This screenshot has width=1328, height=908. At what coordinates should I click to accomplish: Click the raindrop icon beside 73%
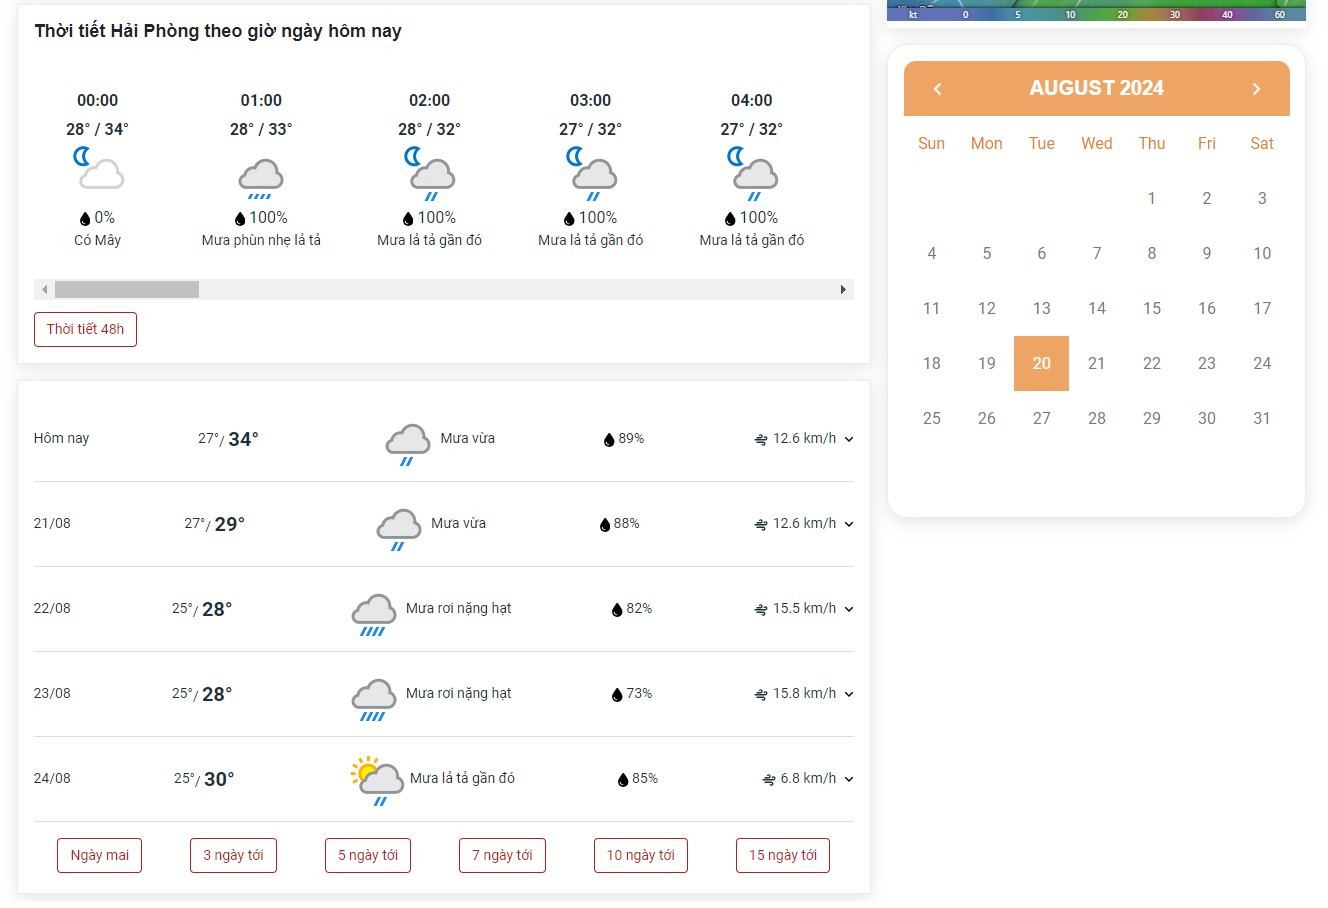click(617, 694)
